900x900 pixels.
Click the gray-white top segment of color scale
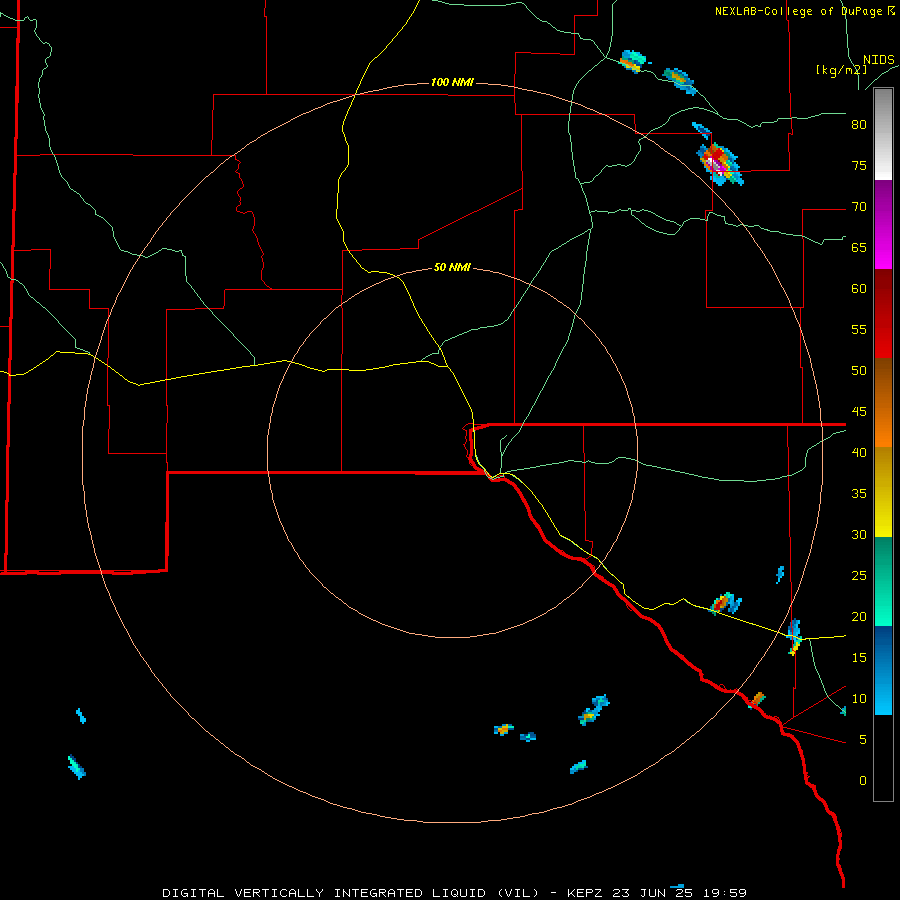[x=883, y=134]
